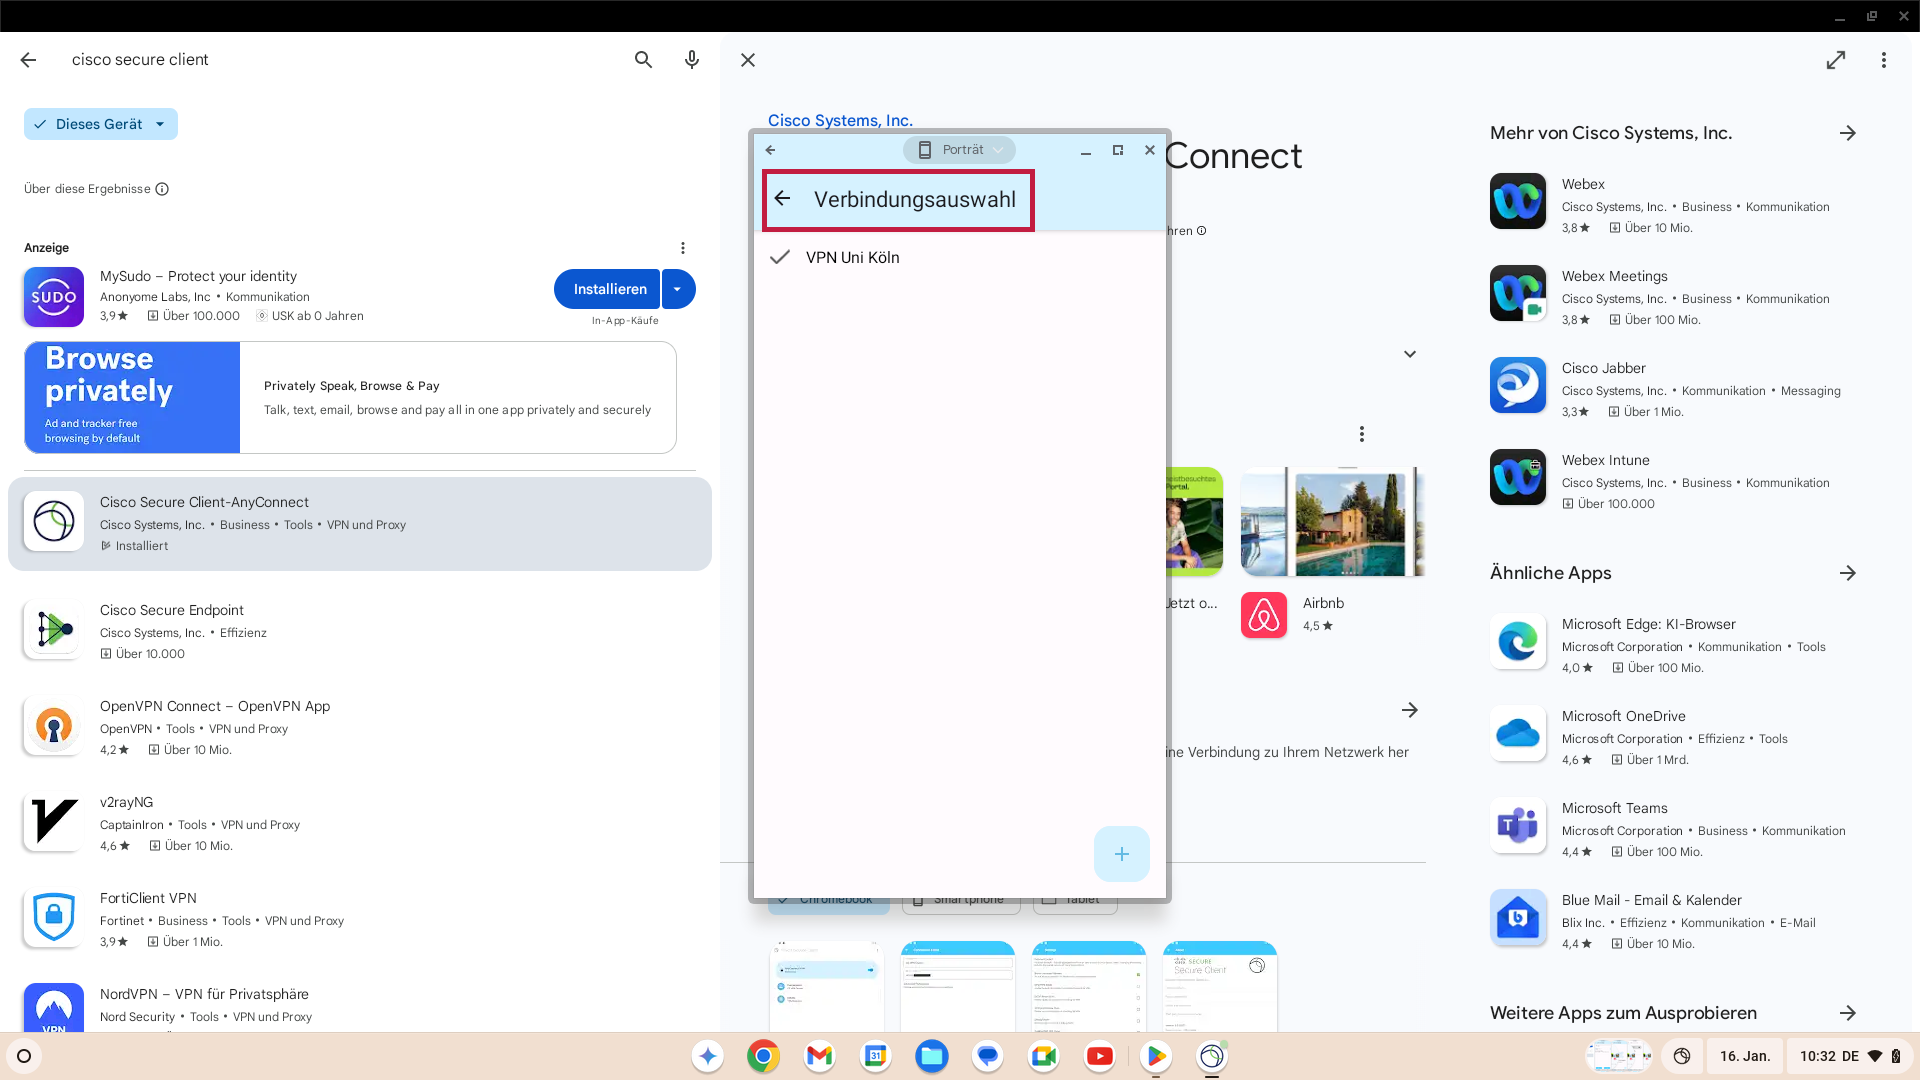Open OpenVPN Connect app icon
1920x1080 pixels.
click(54, 726)
